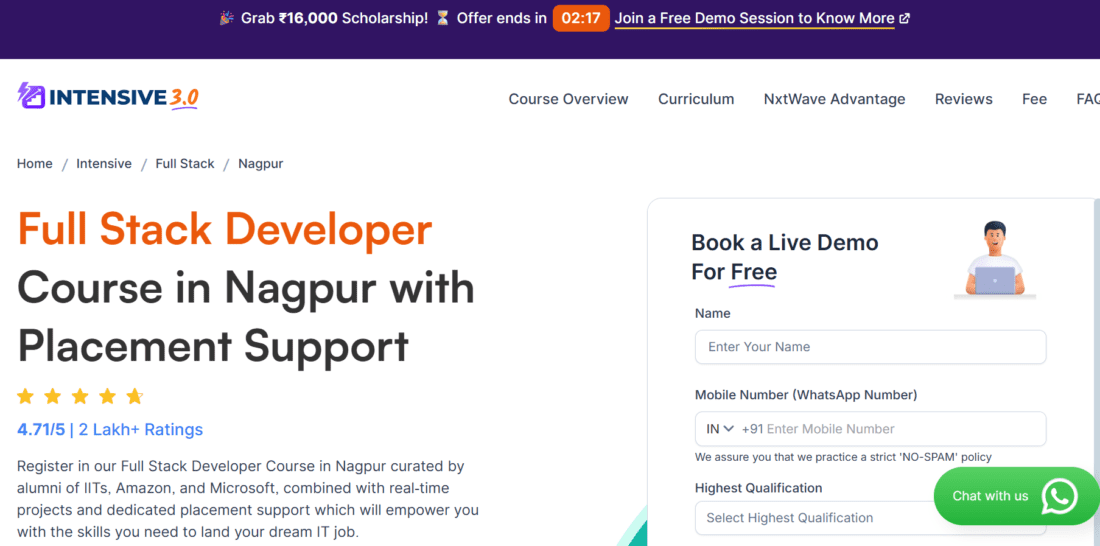Click the Enter Your Name field
Screen dimensions: 1100x546
click(870, 347)
